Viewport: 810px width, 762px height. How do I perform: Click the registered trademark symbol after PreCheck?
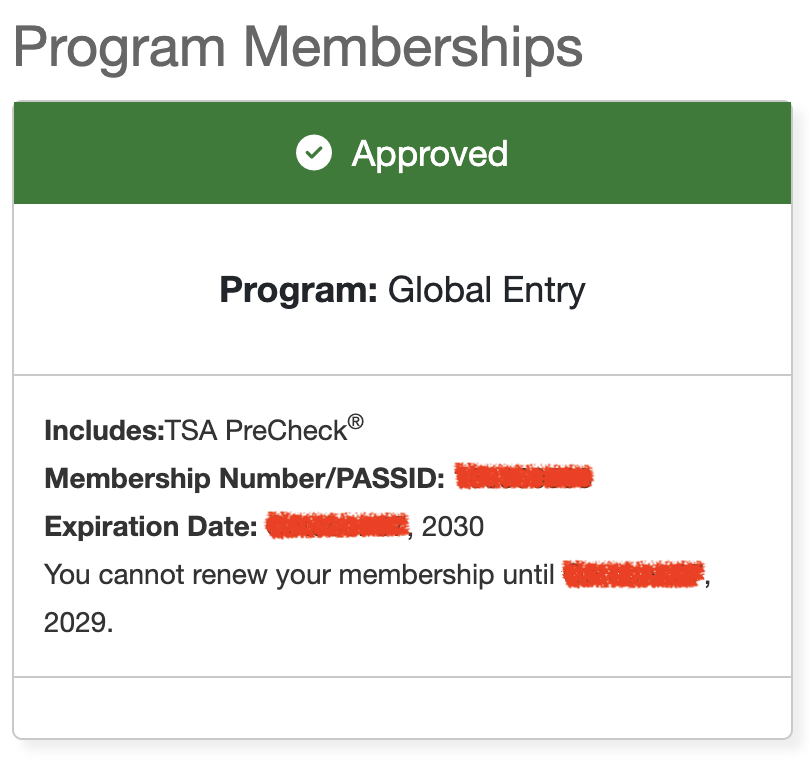(x=355, y=422)
